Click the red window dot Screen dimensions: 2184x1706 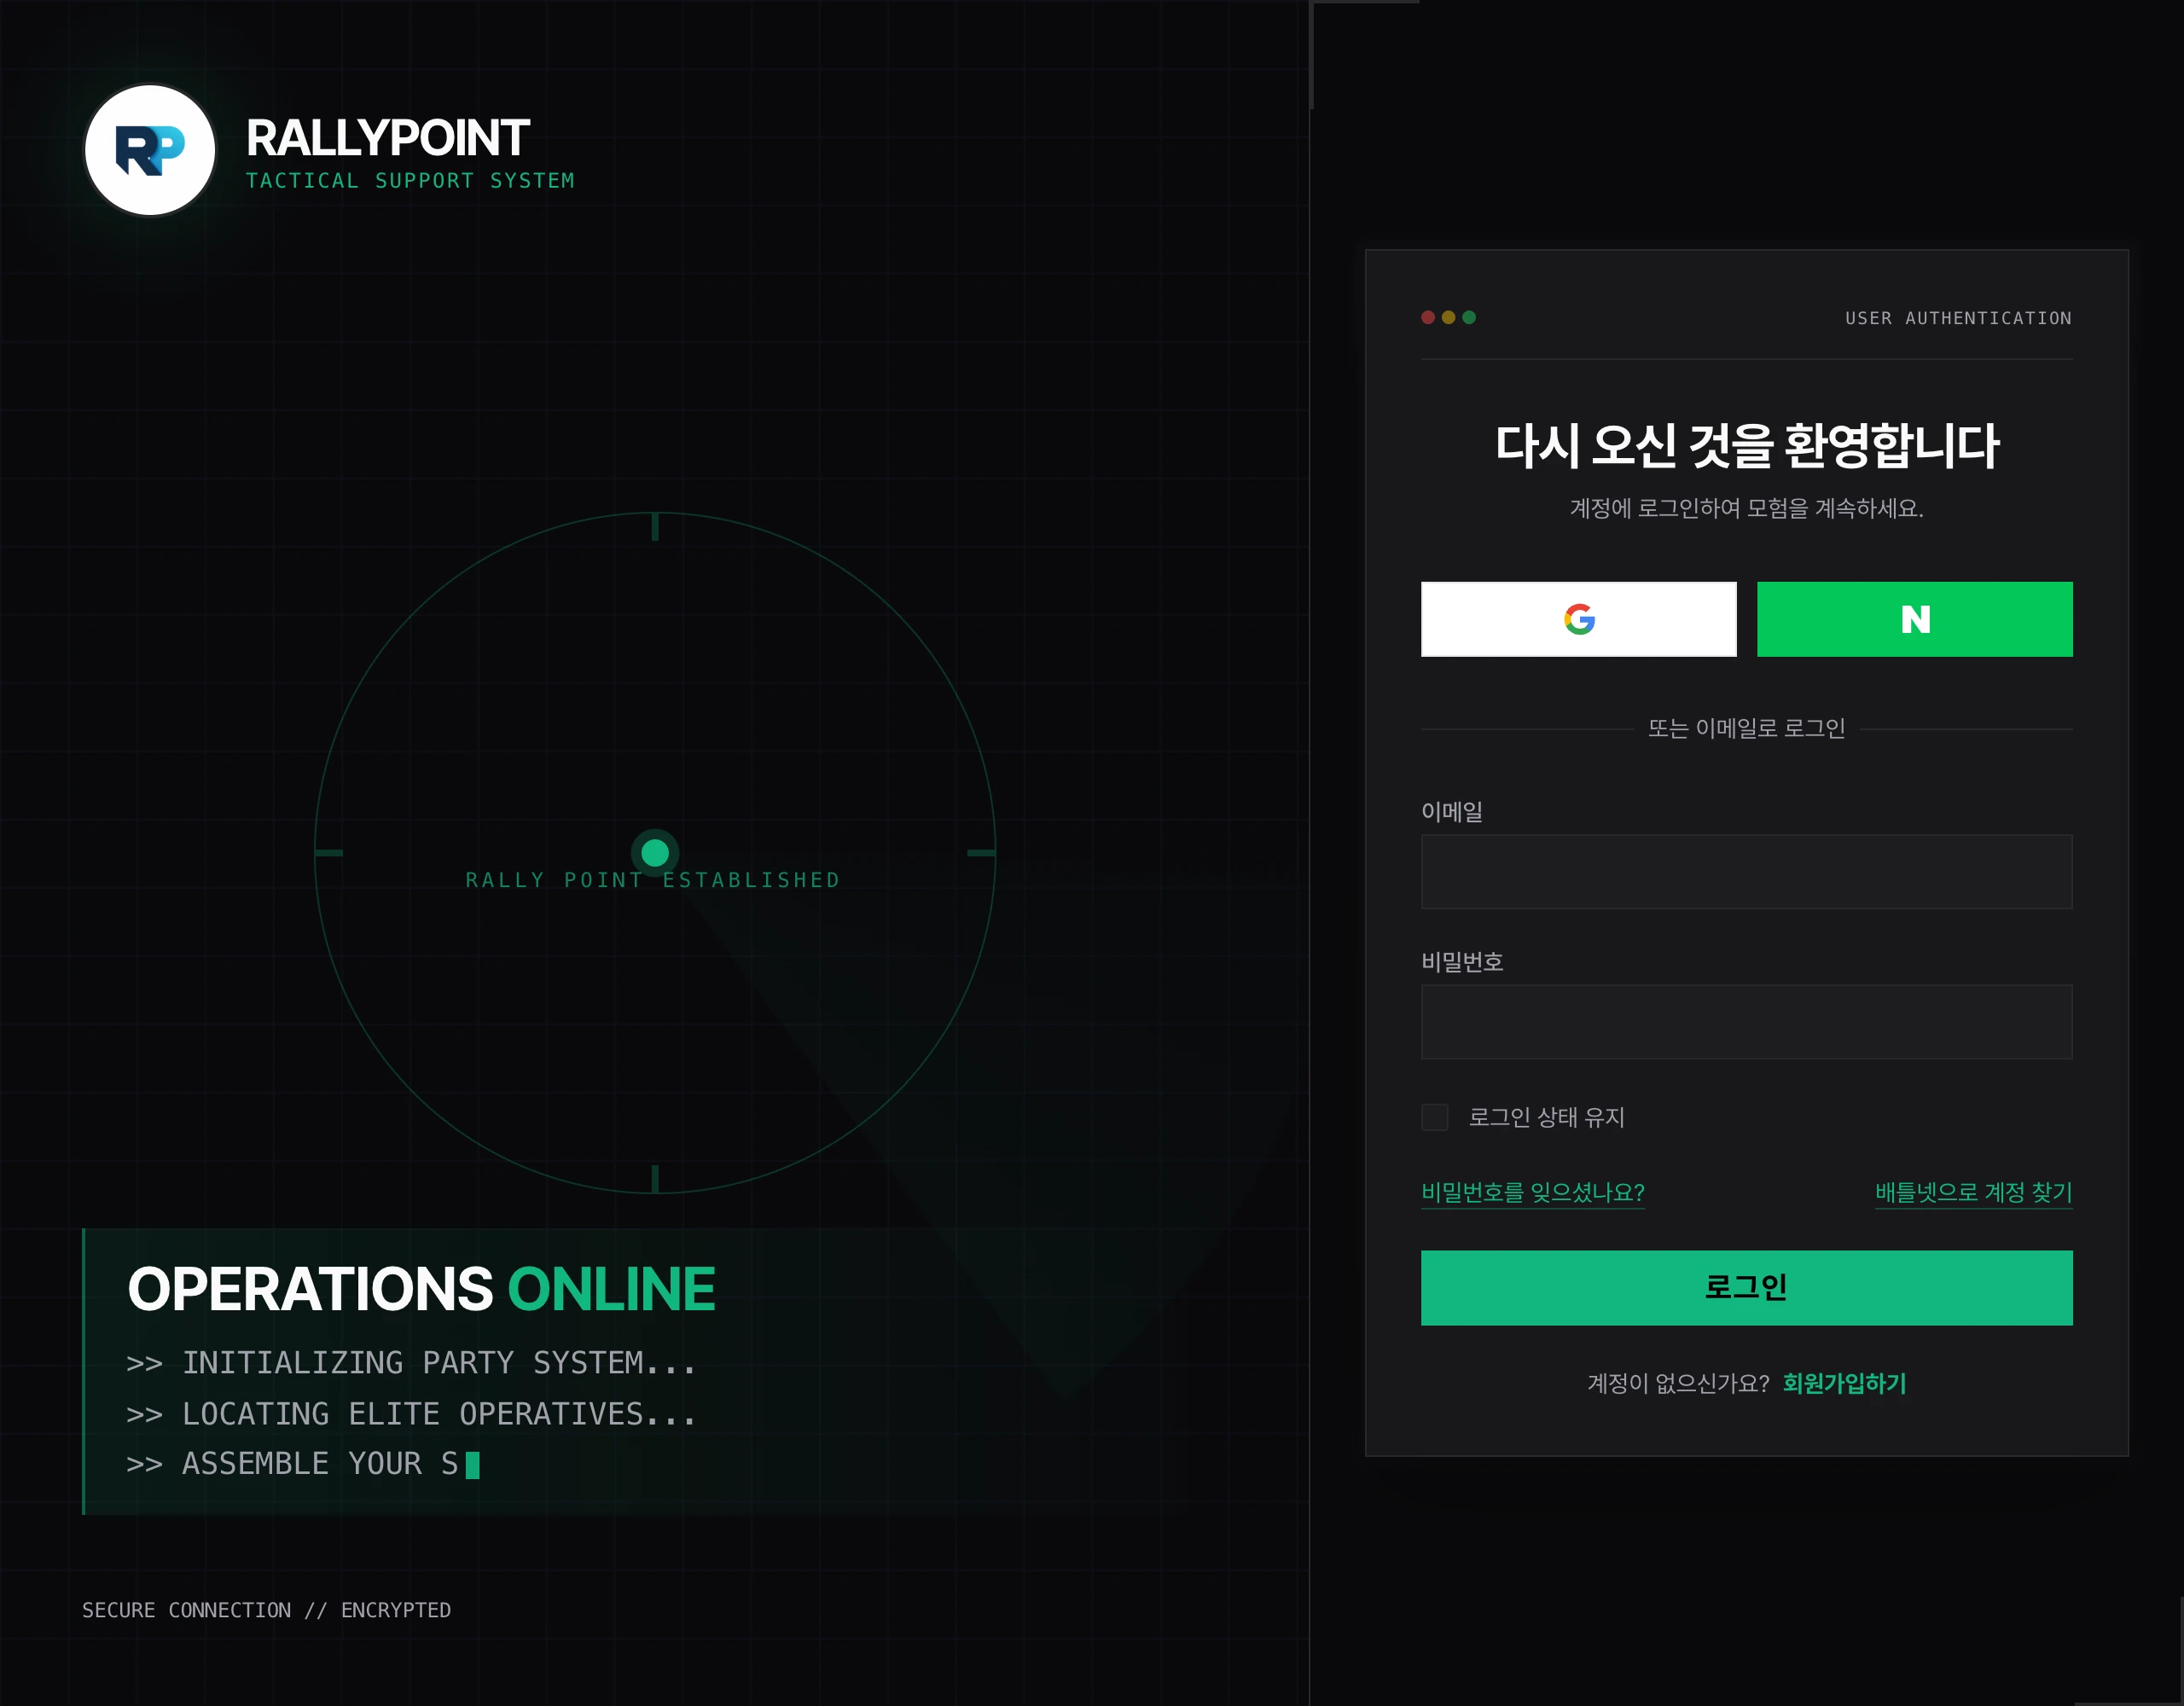click(1428, 317)
